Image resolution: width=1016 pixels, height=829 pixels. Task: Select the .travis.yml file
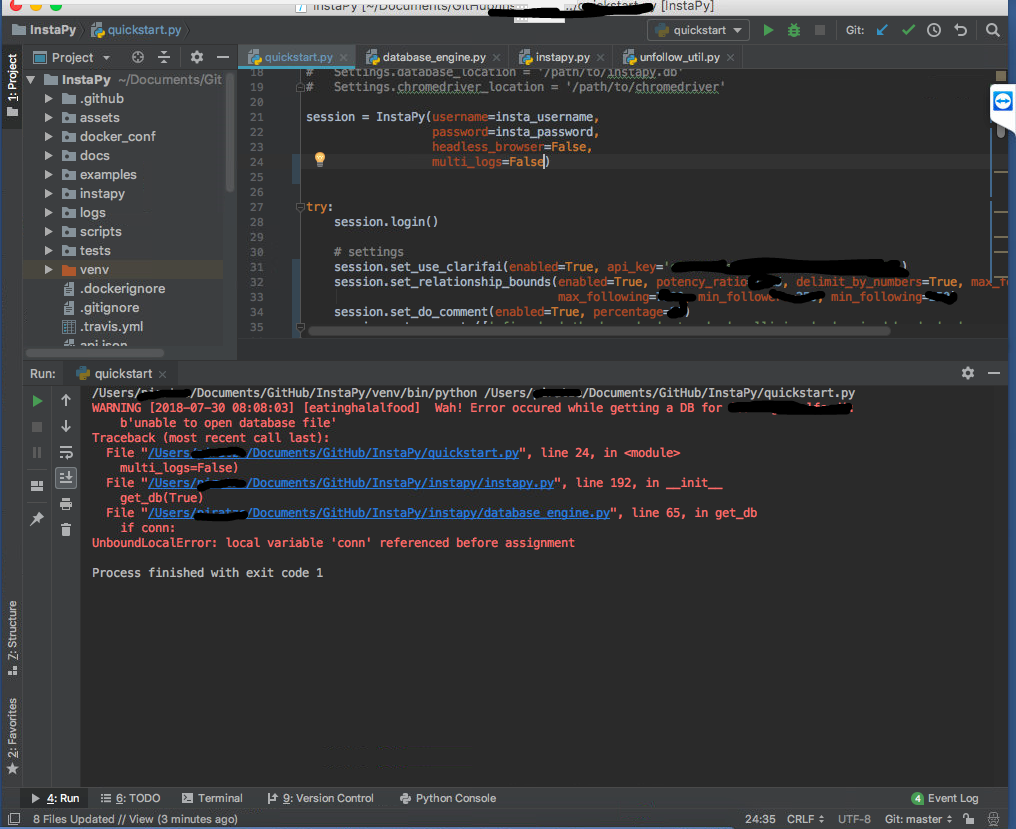(111, 327)
